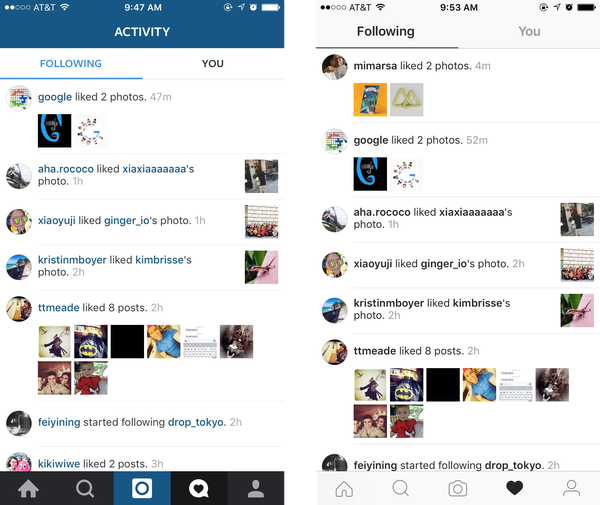The image size is (600, 505).
Task: Open outlined Search icon in white tab bar
Action: click(401, 489)
